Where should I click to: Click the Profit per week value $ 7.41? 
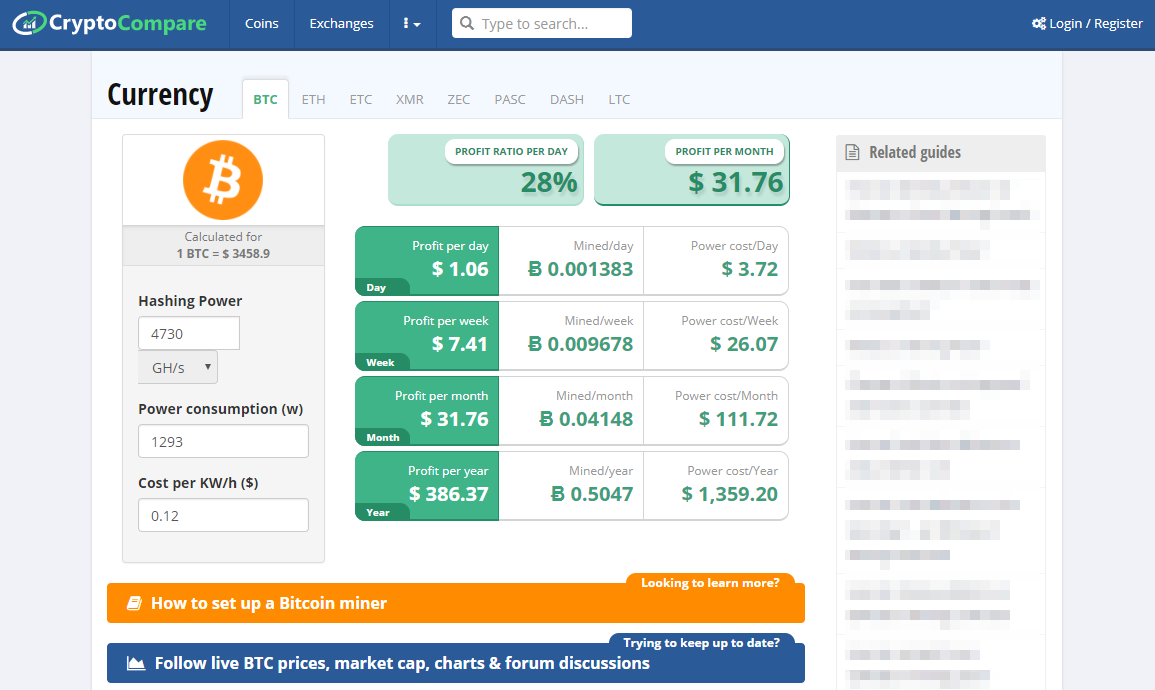point(460,344)
